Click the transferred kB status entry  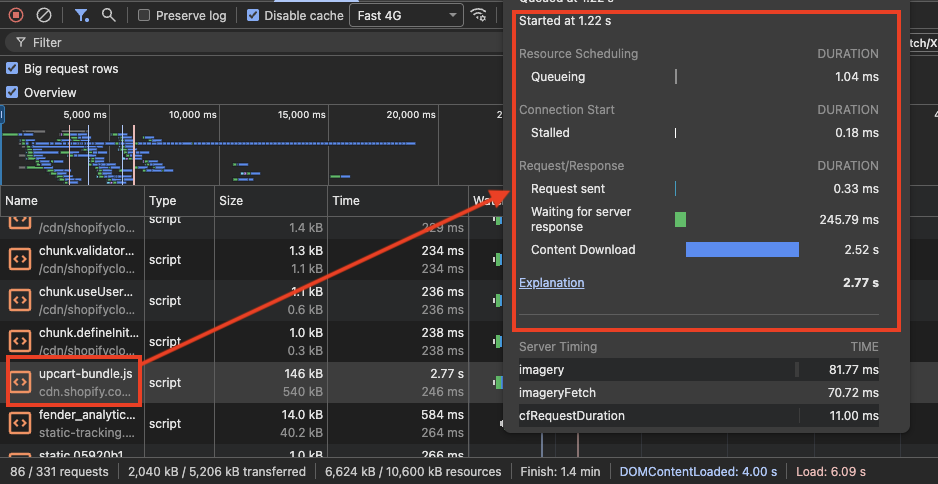[x=217, y=472]
